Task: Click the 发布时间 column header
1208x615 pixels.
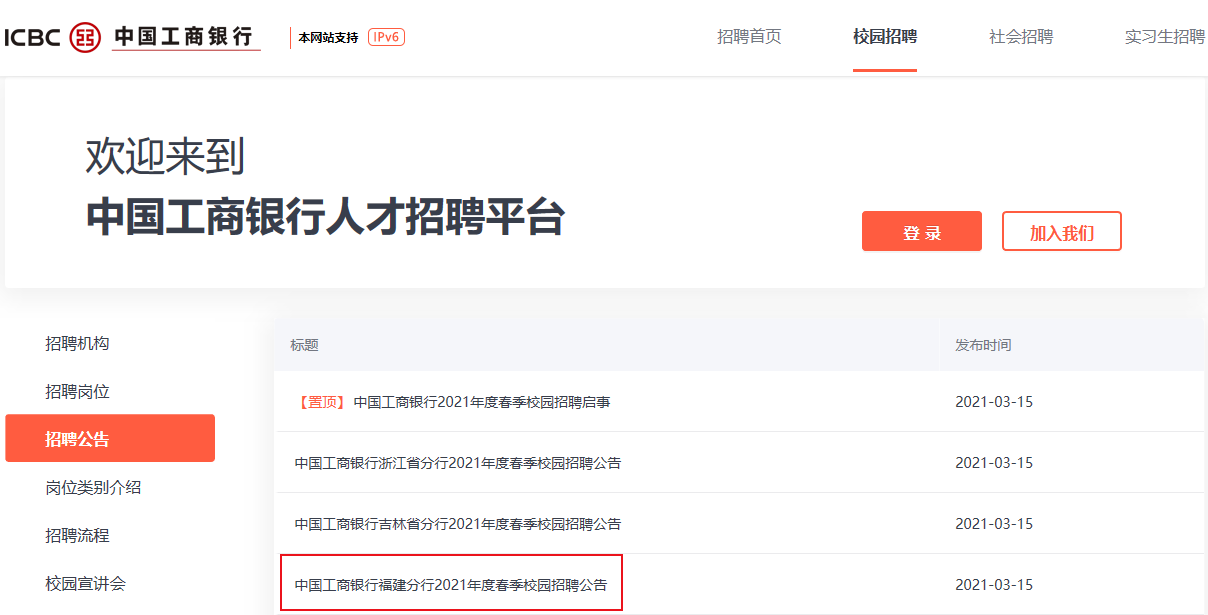Action: pos(983,345)
